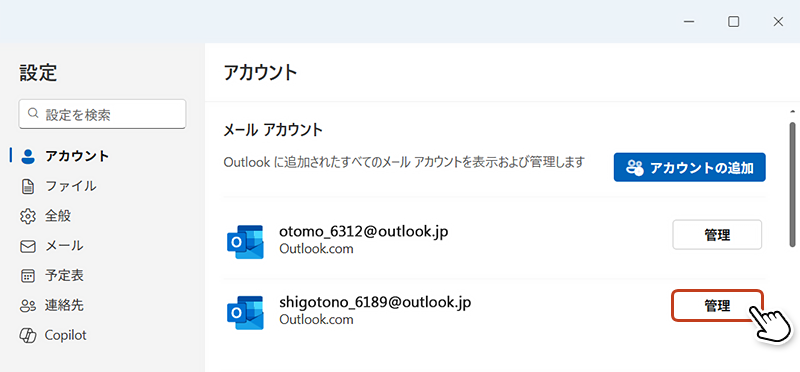Image resolution: width=800 pixels, height=372 pixels.
Task: Click 管理 for otomo_6312@outlook.jp
Action: click(717, 235)
